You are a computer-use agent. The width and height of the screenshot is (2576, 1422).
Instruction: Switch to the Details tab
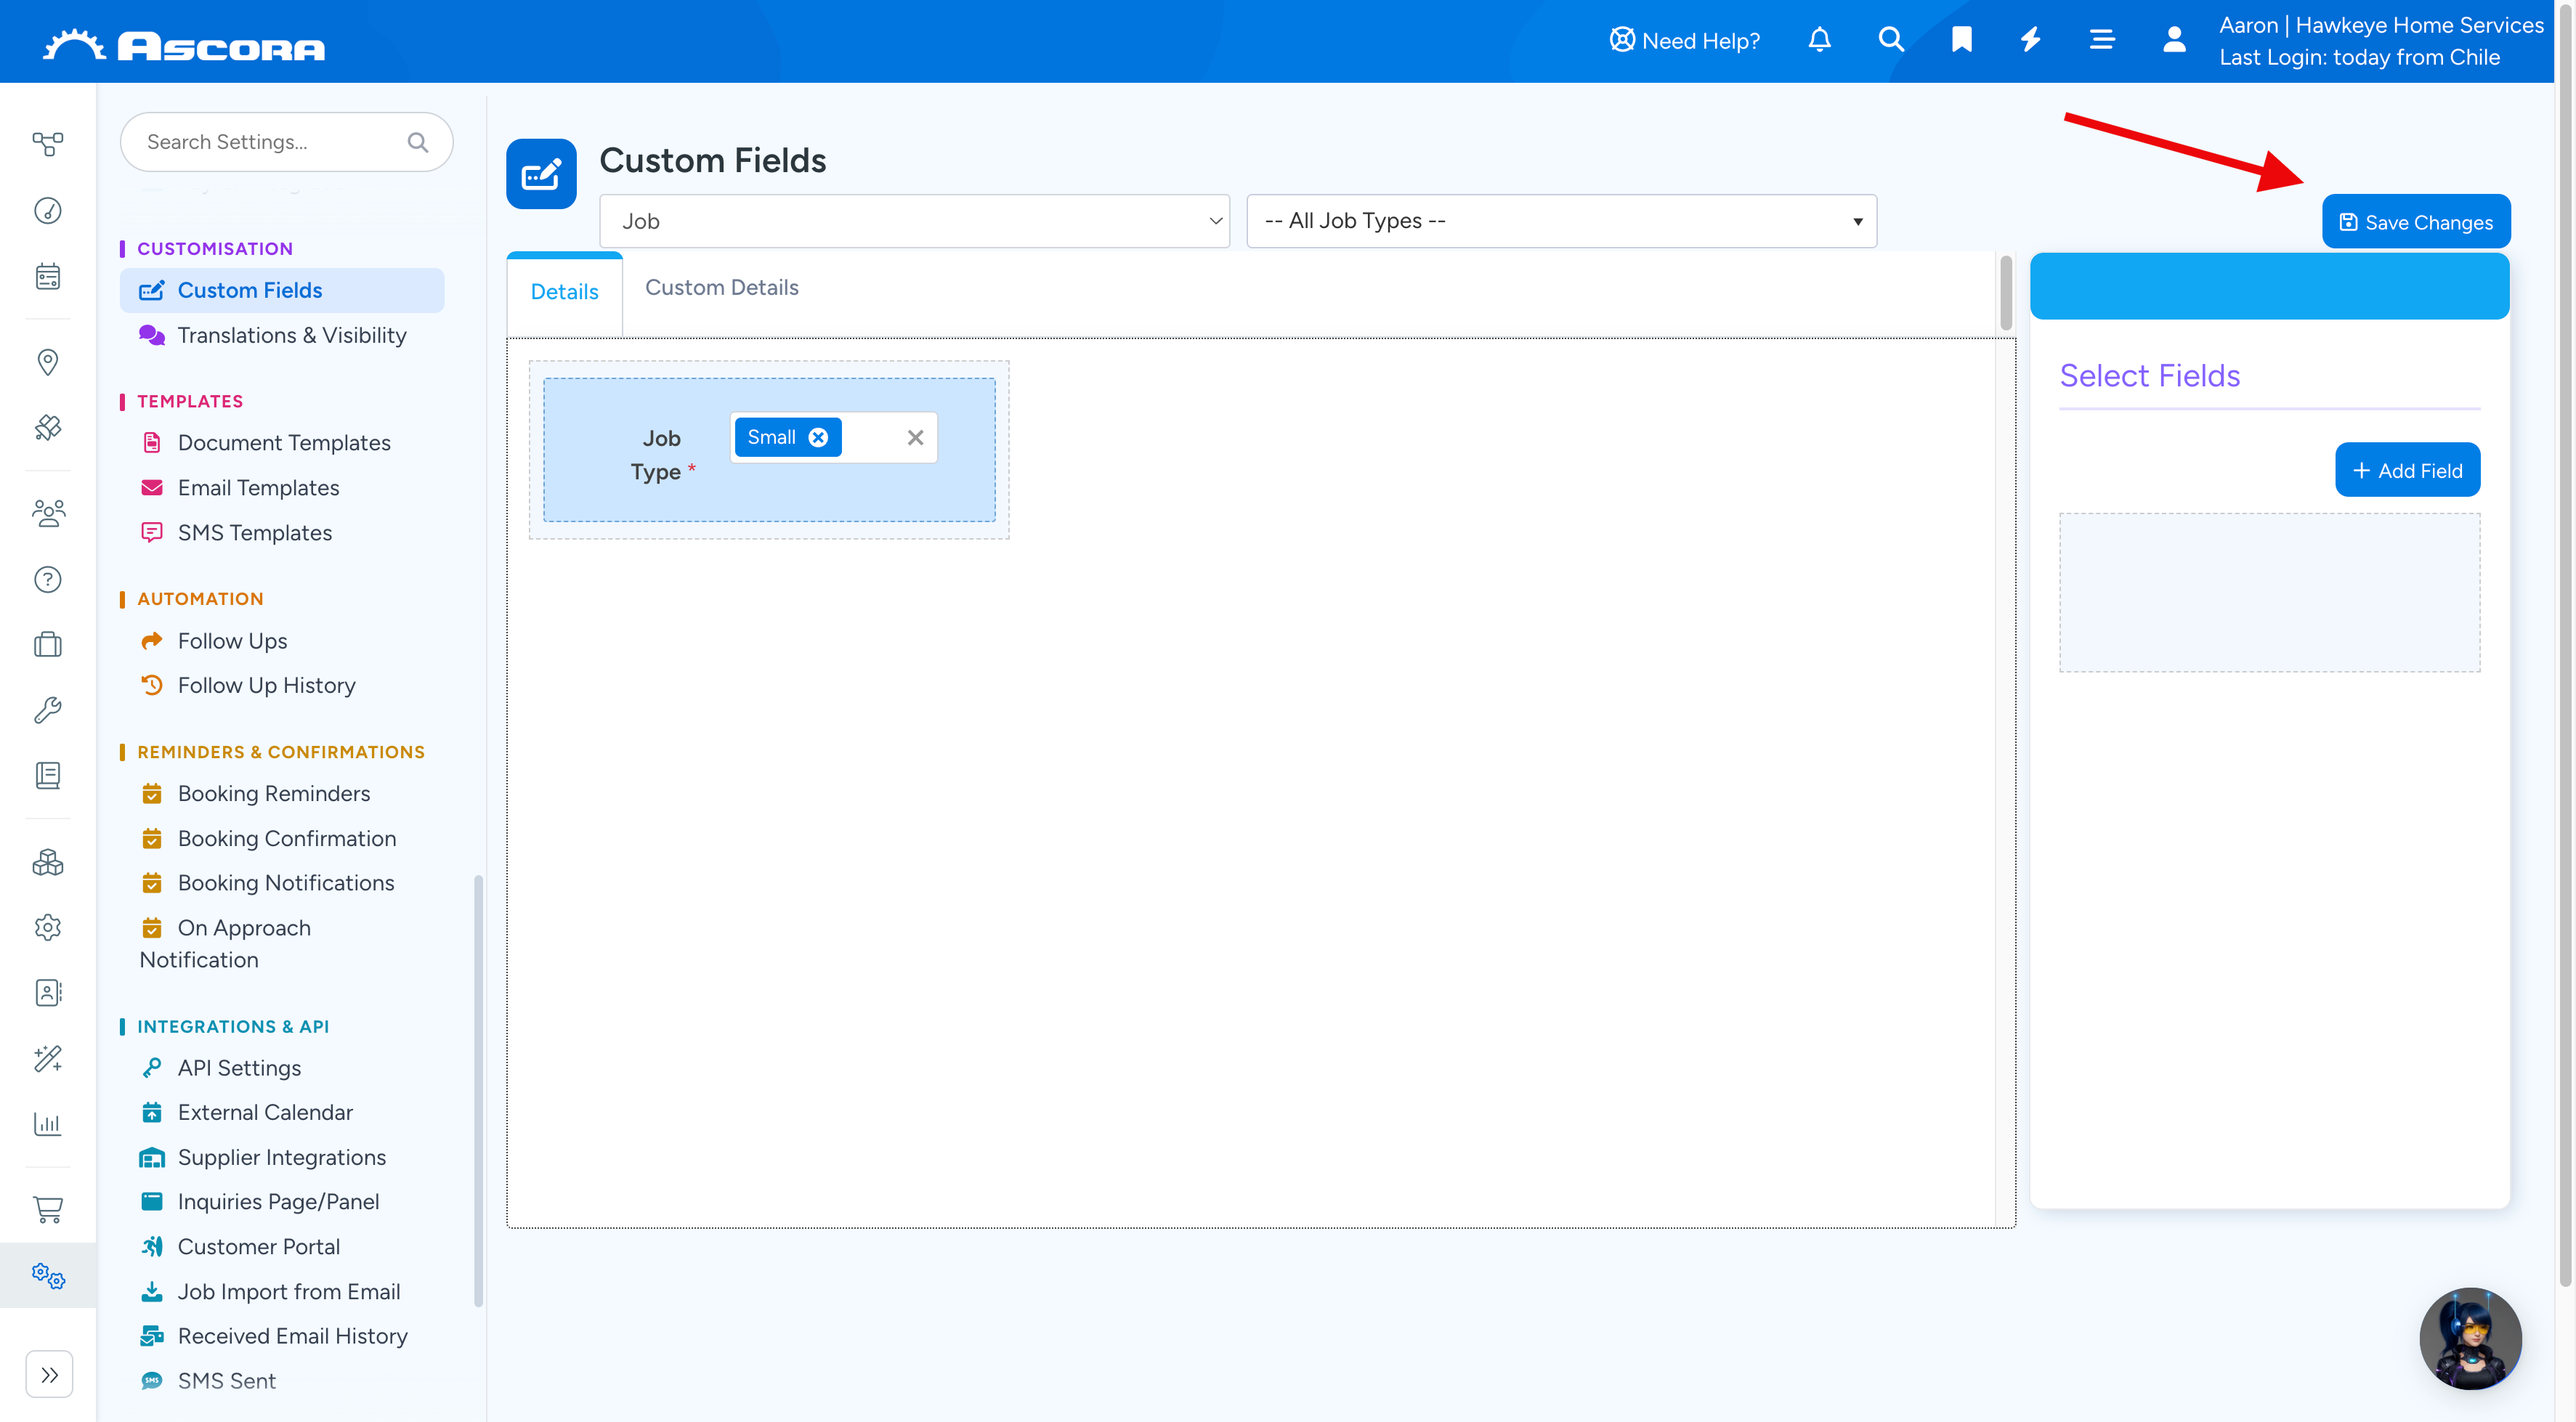564,292
